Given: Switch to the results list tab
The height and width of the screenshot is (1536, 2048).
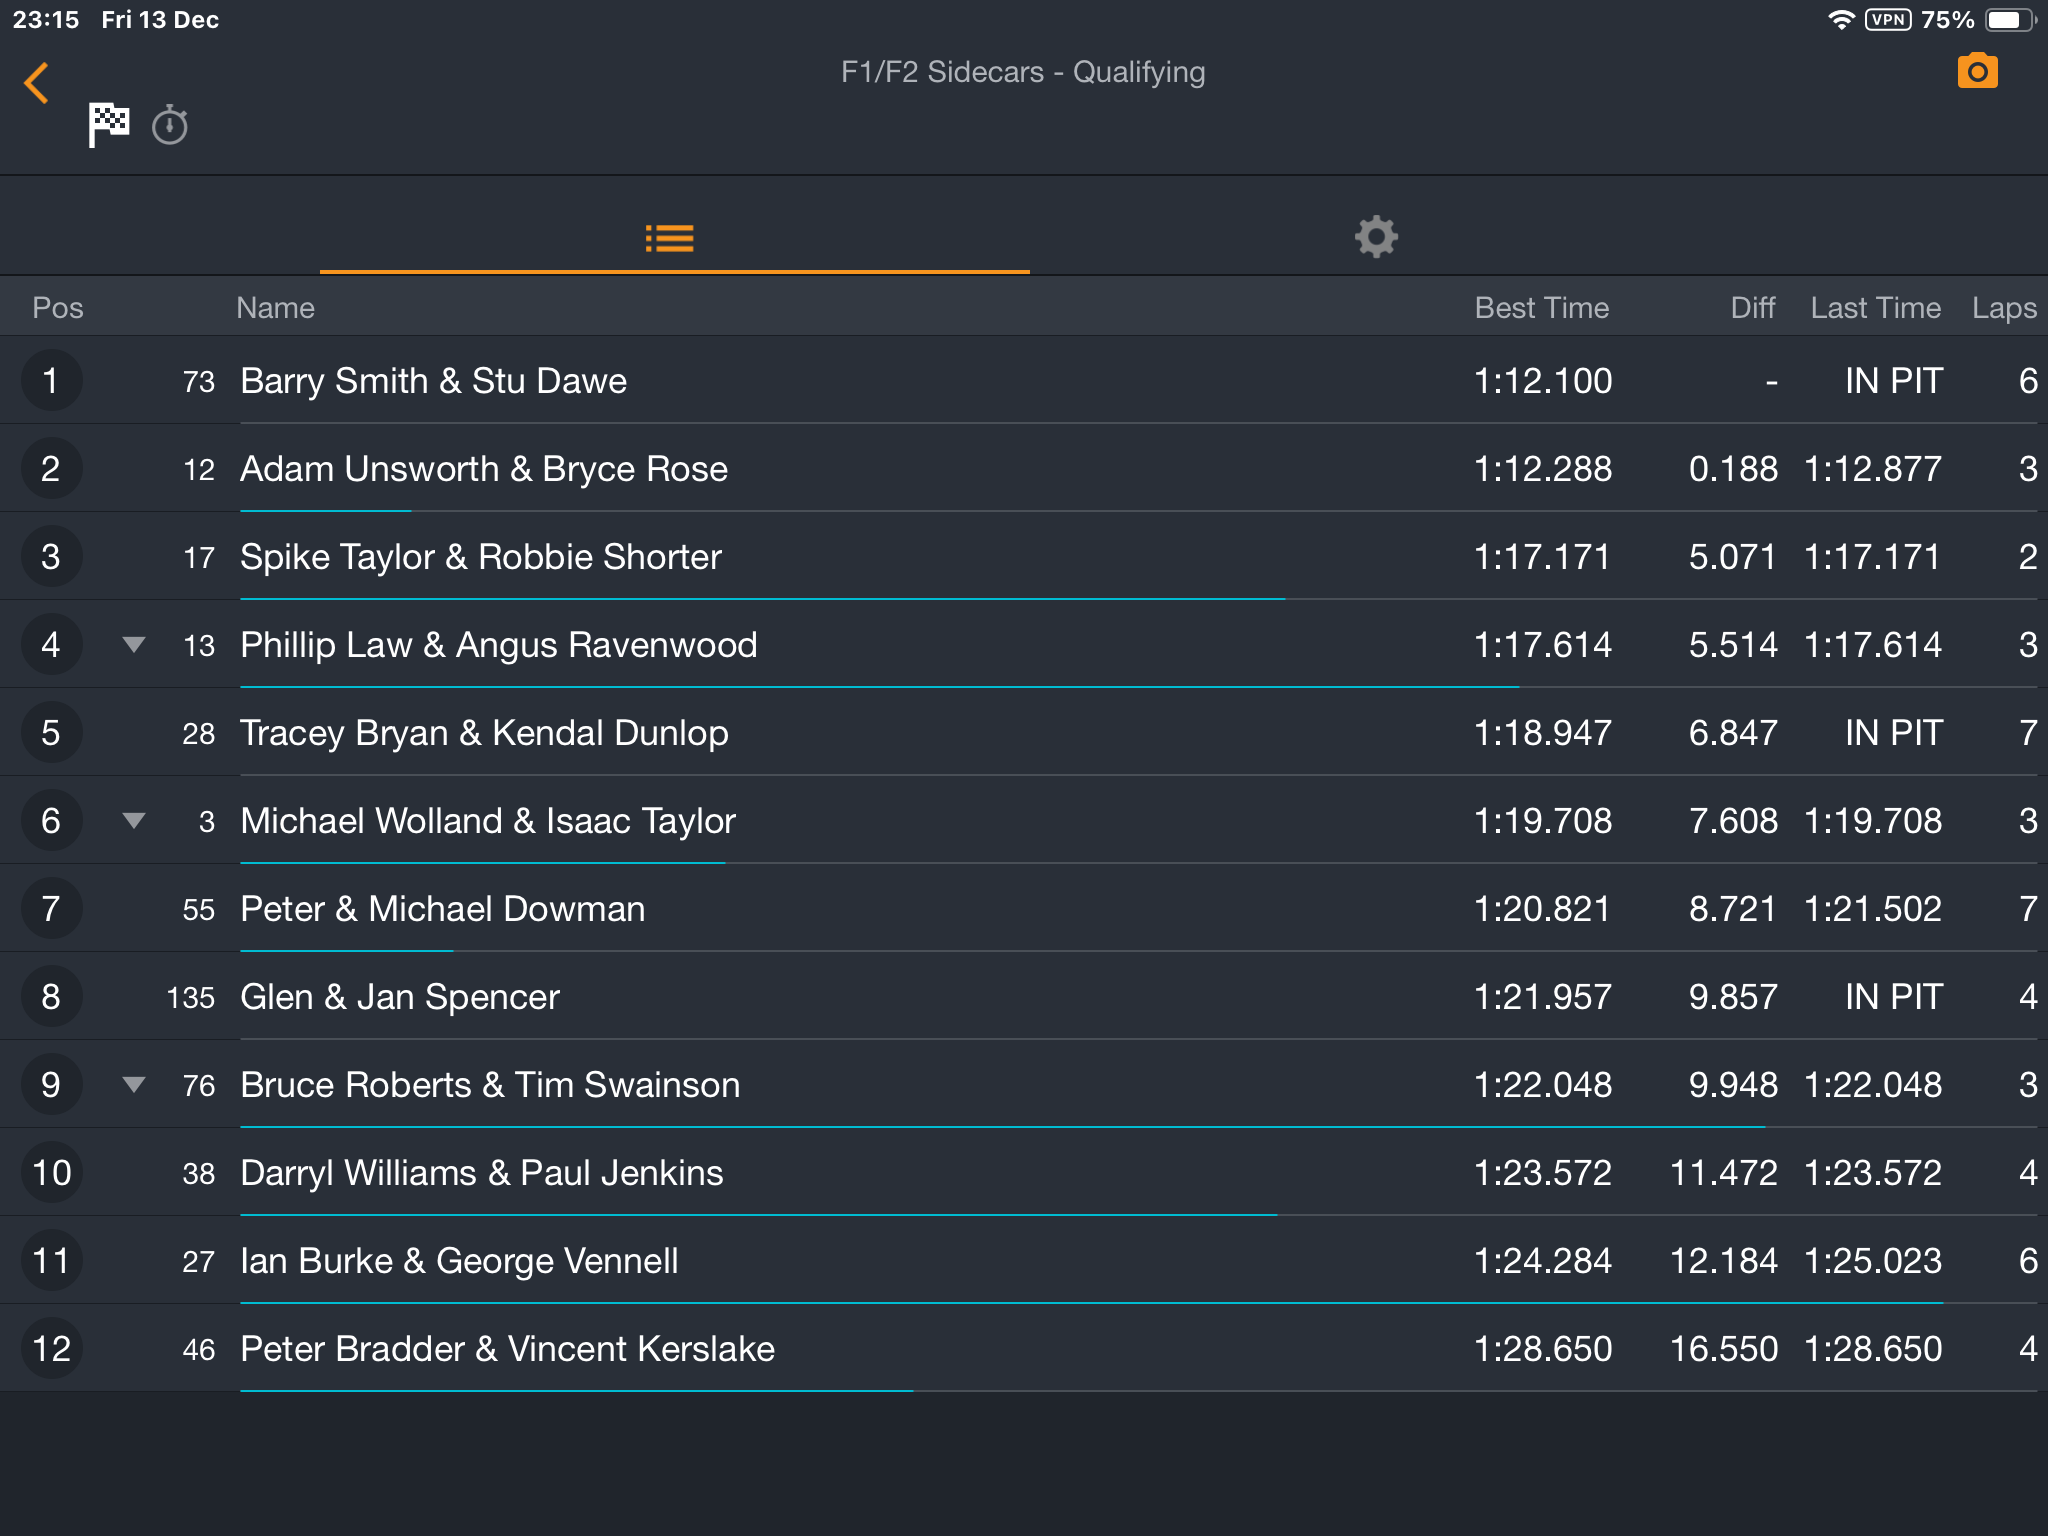Looking at the screenshot, I should click(670, 238).
